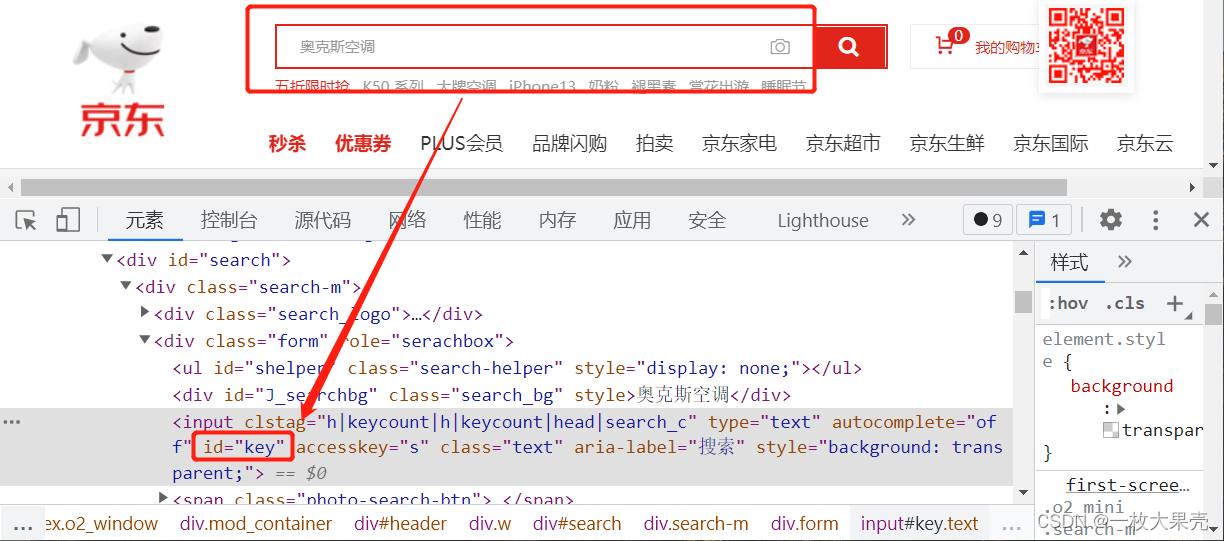Viewport: 1224px width, 541px height.
Task: Collapse the div id="search" node
Action: click(x=107, y=260)
